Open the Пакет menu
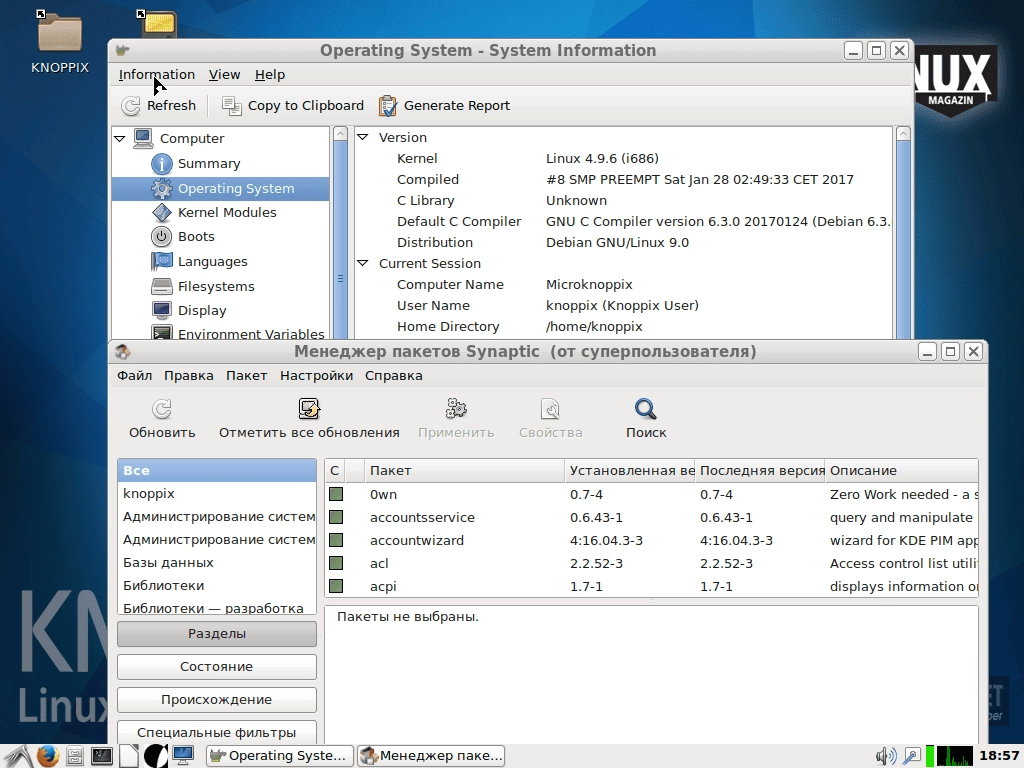The image size is (1024, 768). point(246,376)
